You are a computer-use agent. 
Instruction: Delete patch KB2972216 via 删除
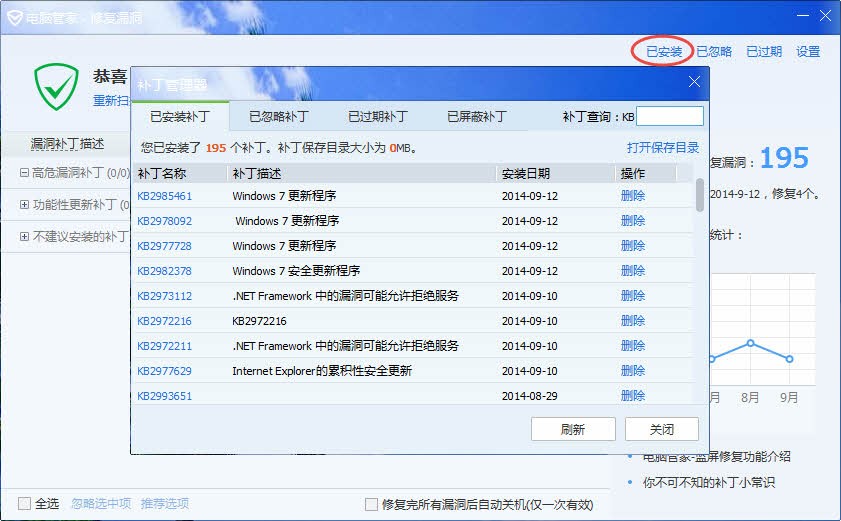click(x=633, y=320)
